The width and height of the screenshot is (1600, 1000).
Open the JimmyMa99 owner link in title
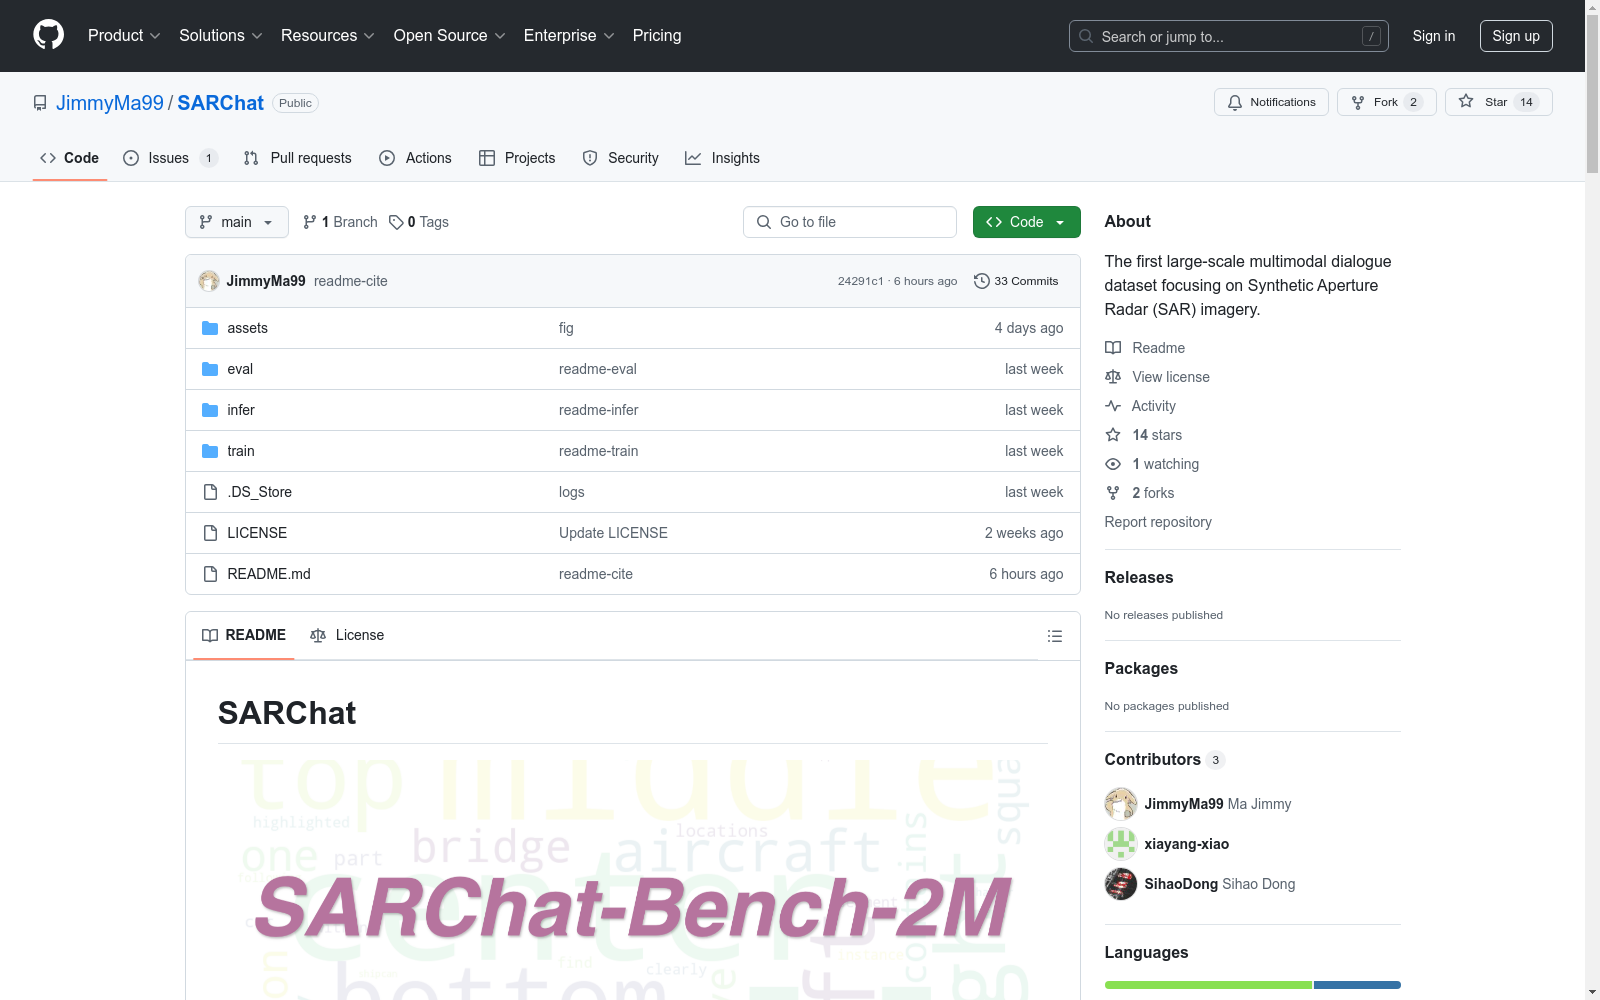click(x=110, y=103)
